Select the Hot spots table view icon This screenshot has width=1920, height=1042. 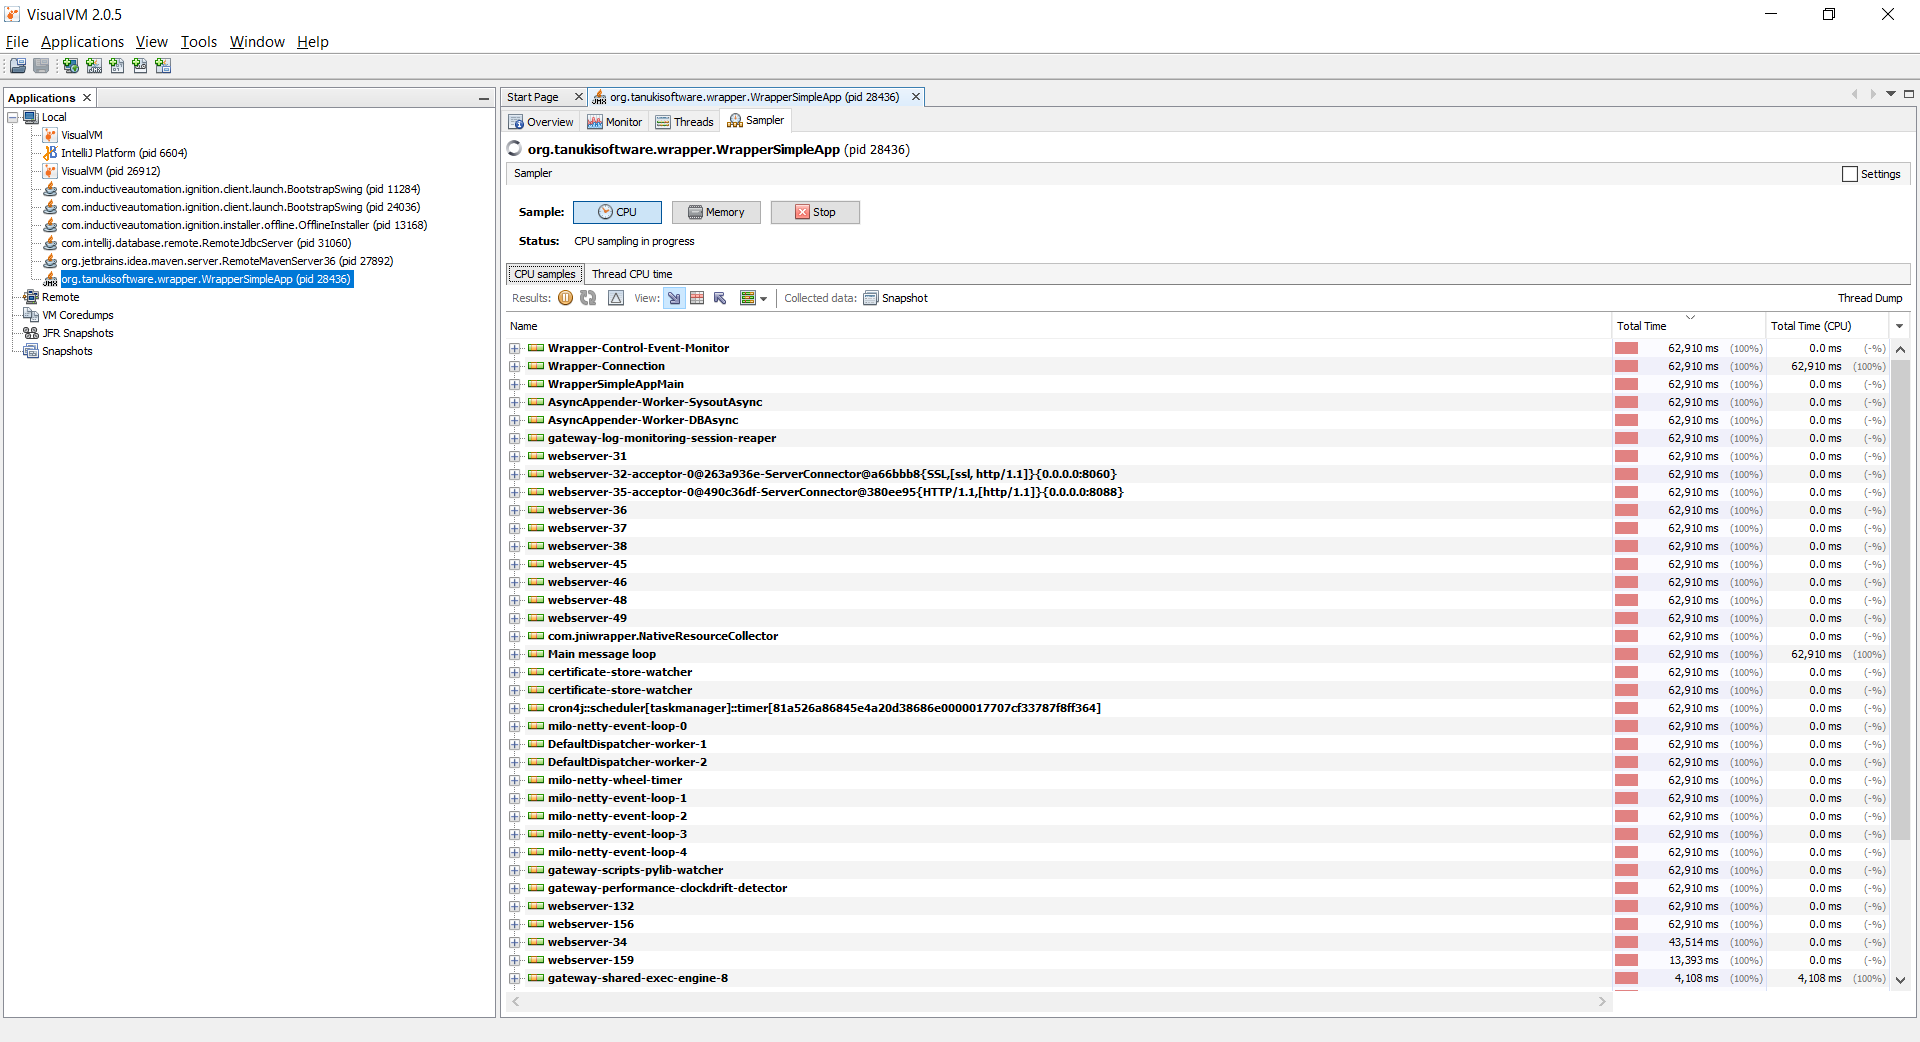coord(697,298)
